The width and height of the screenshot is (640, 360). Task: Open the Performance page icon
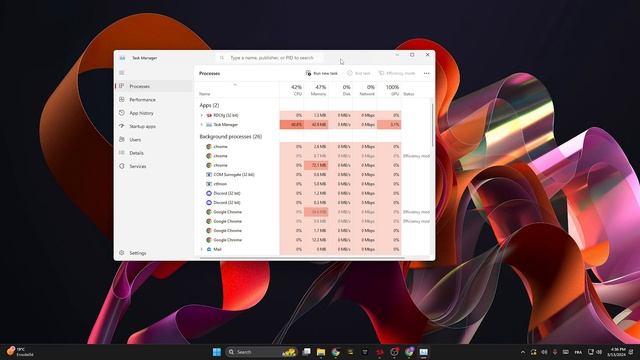(x=122, y=100)
